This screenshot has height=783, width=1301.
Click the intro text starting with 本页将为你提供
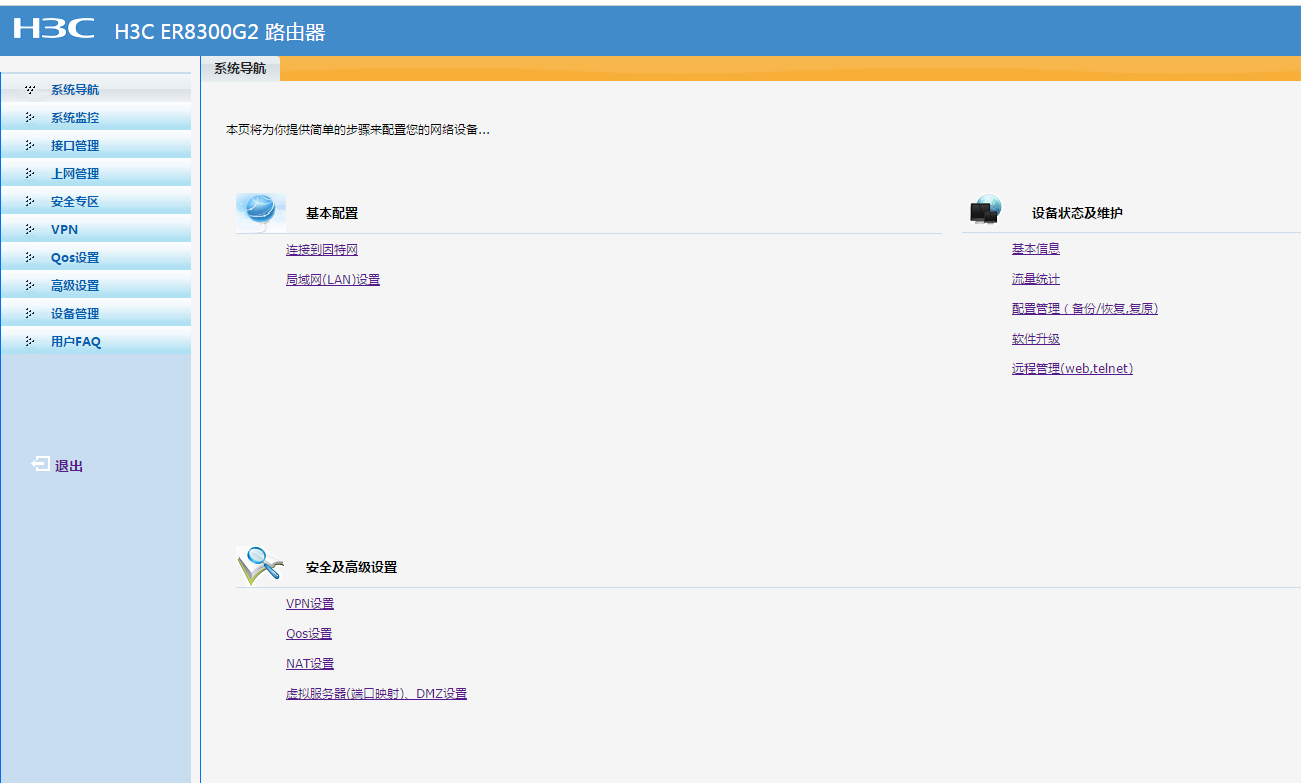click(358, 130)
